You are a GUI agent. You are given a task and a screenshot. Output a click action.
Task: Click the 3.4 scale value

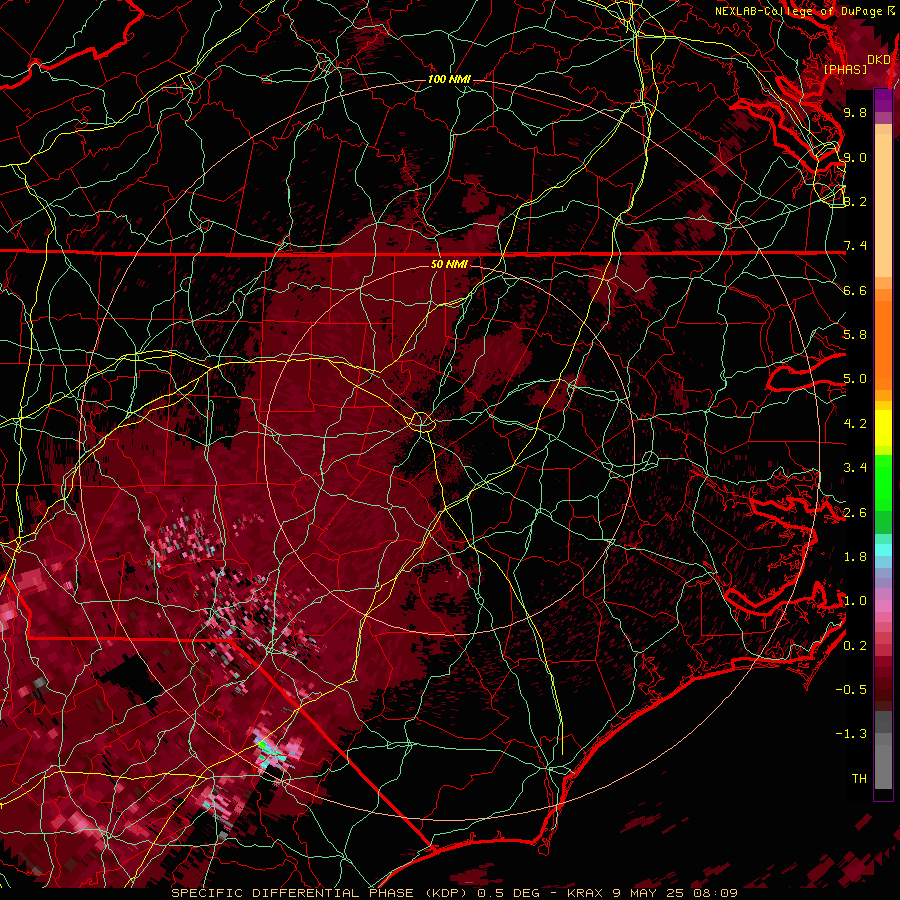855,468
